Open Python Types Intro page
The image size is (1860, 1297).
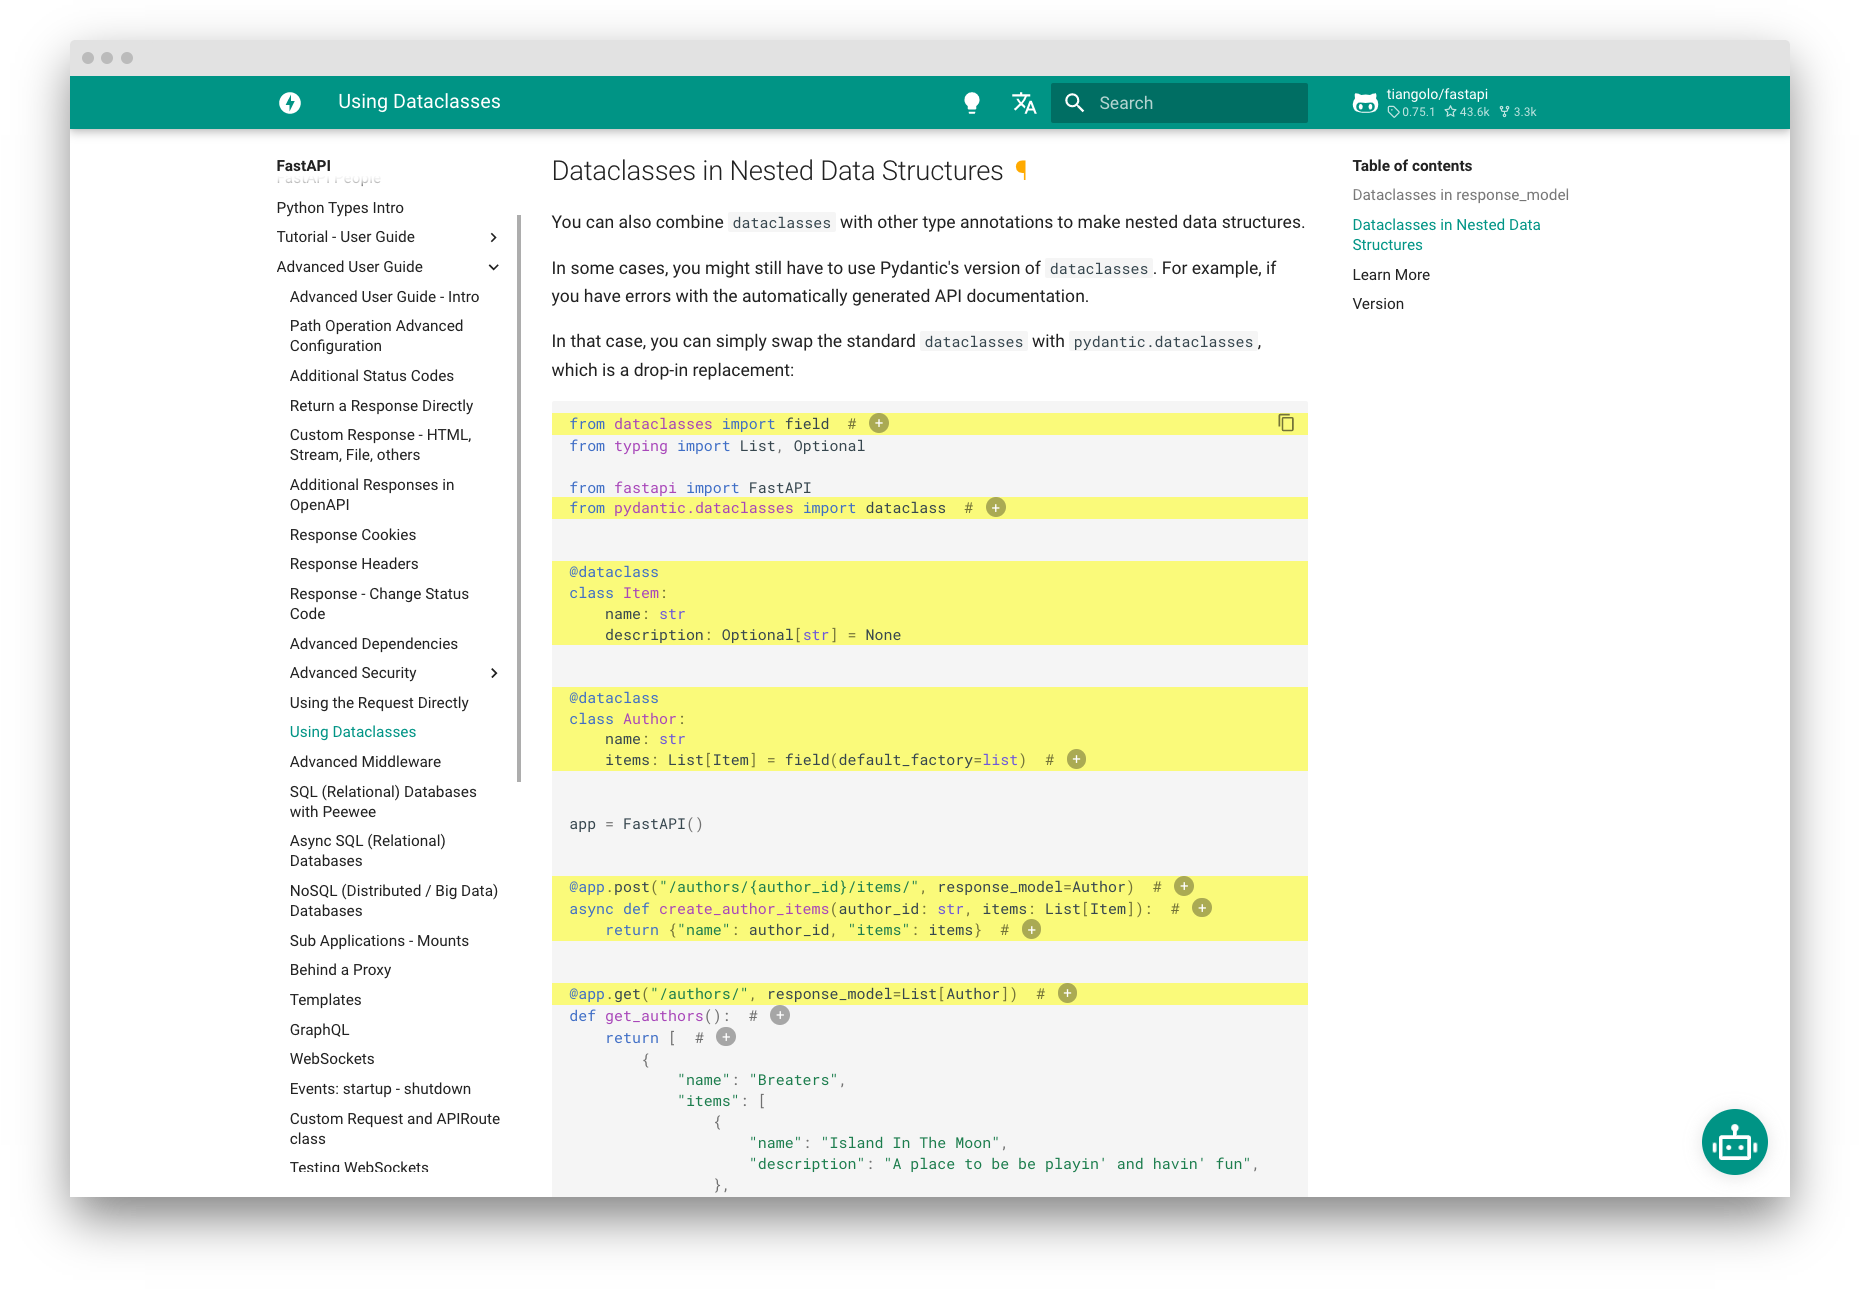point(340,208)
